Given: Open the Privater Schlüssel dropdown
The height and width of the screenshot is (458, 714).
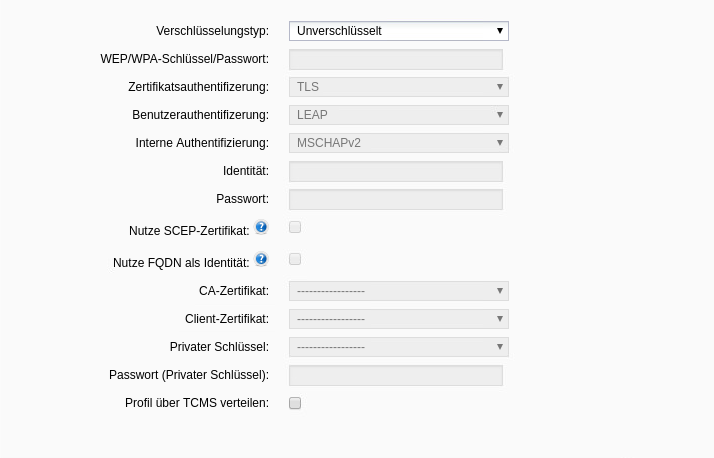Looking at the screenshot, I should (398, 347).
